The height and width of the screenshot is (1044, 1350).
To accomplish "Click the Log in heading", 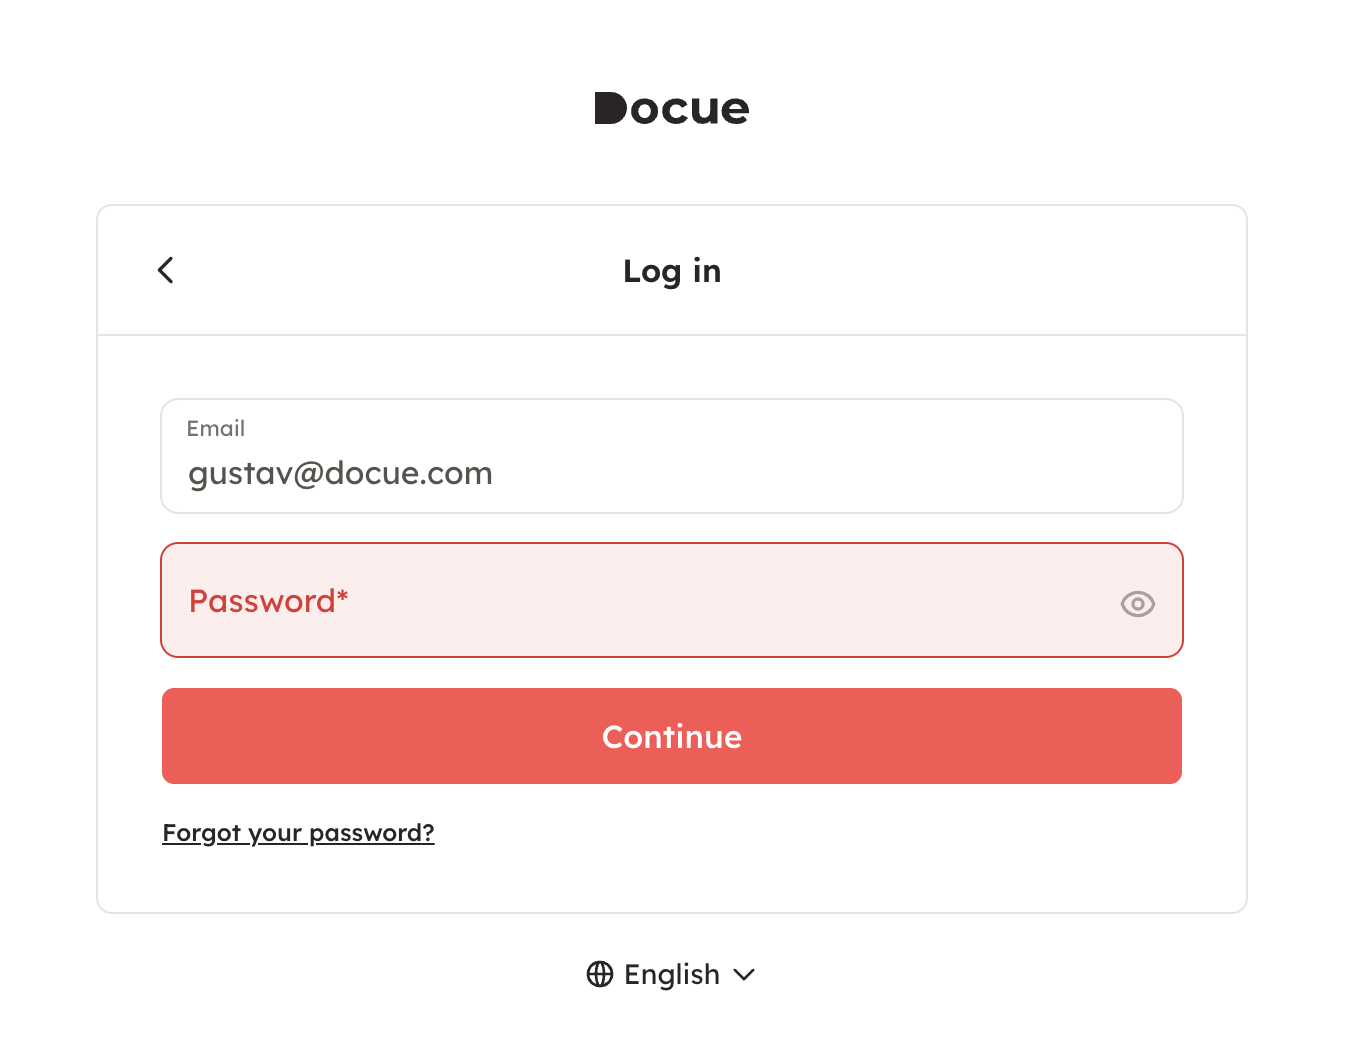I will pyautogui.click(x=672, y=271).
